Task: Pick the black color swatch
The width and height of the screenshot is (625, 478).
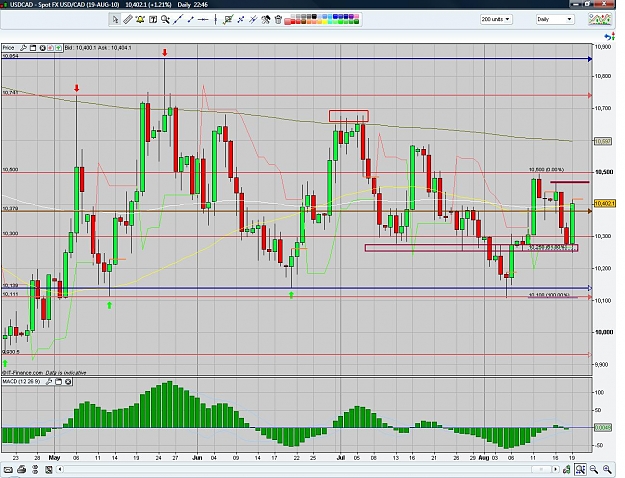Action: pos(314,17)
